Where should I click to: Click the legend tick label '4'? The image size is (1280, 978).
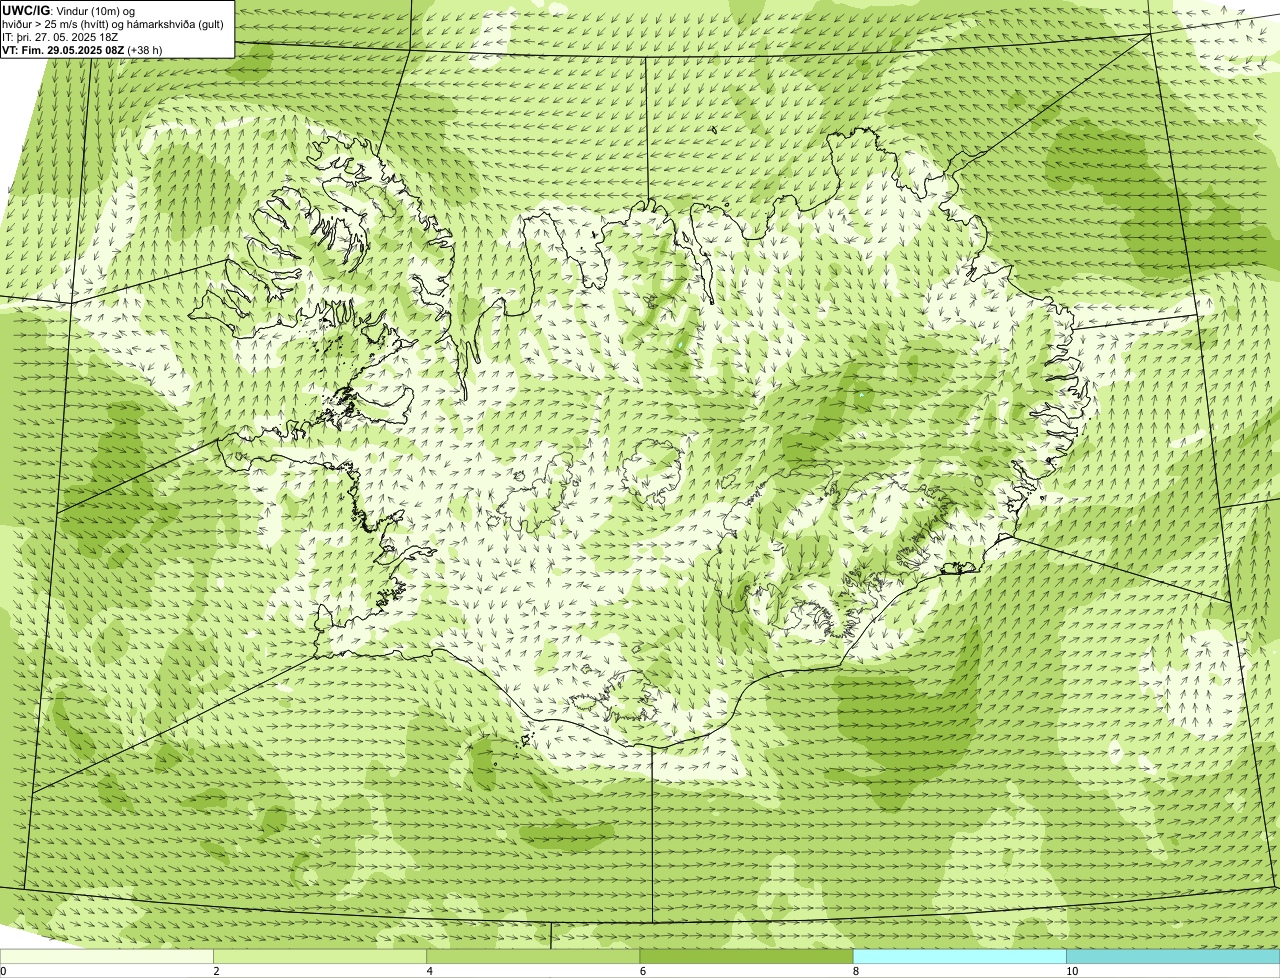(430, 971)
